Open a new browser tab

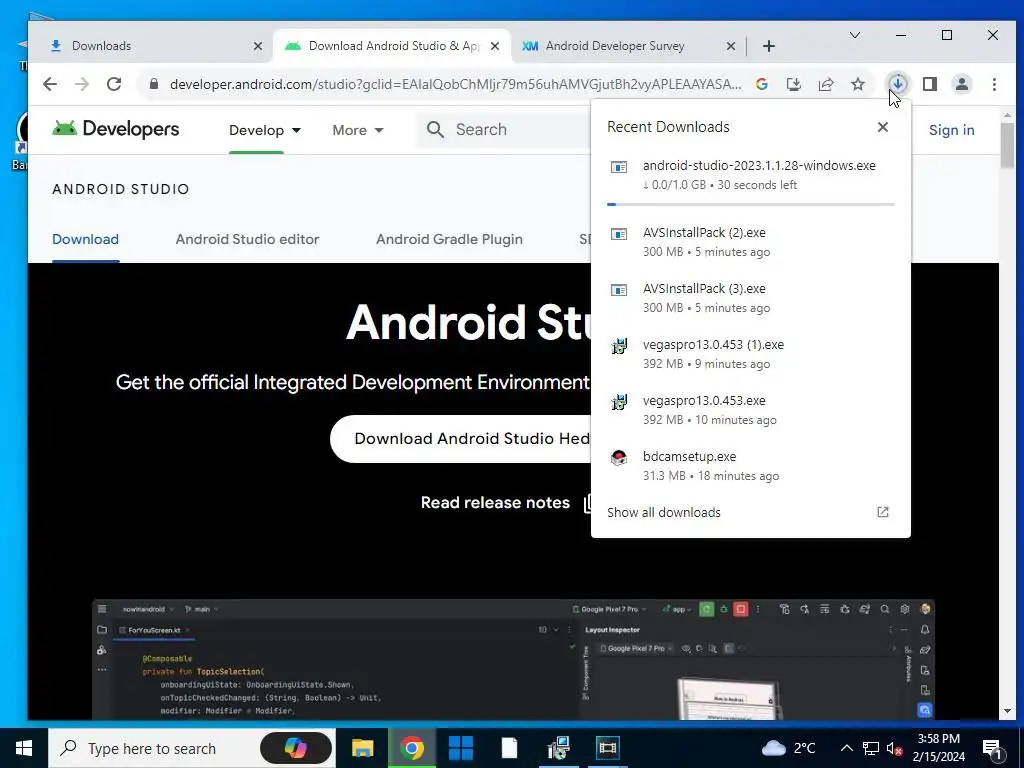[x=769, y=46]
